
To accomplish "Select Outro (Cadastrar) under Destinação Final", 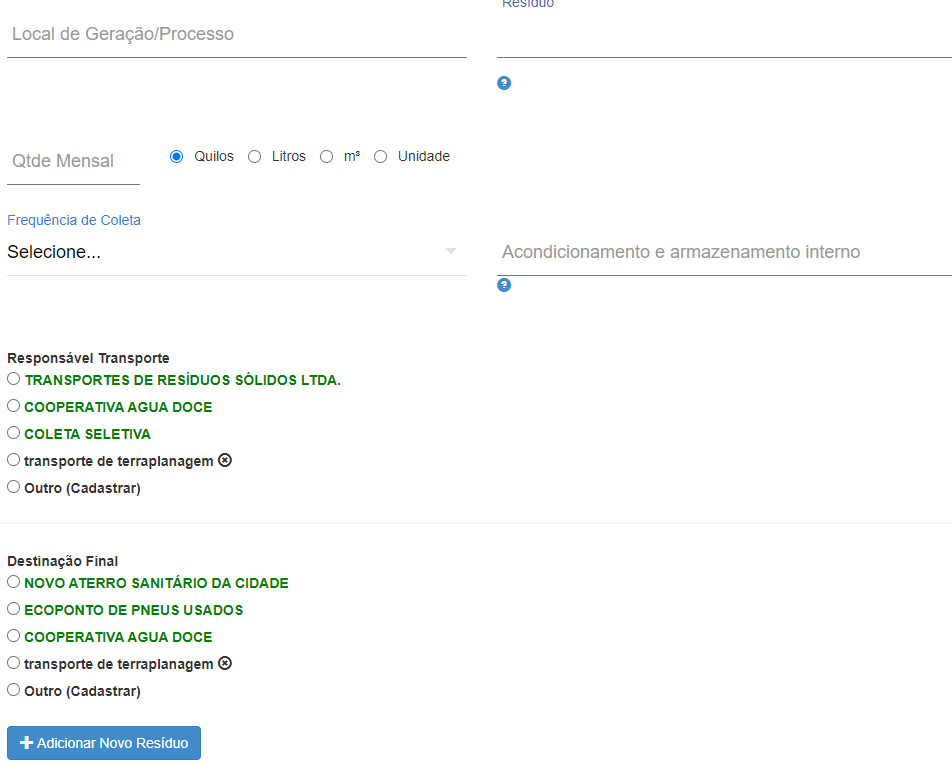I will point(13,690).
